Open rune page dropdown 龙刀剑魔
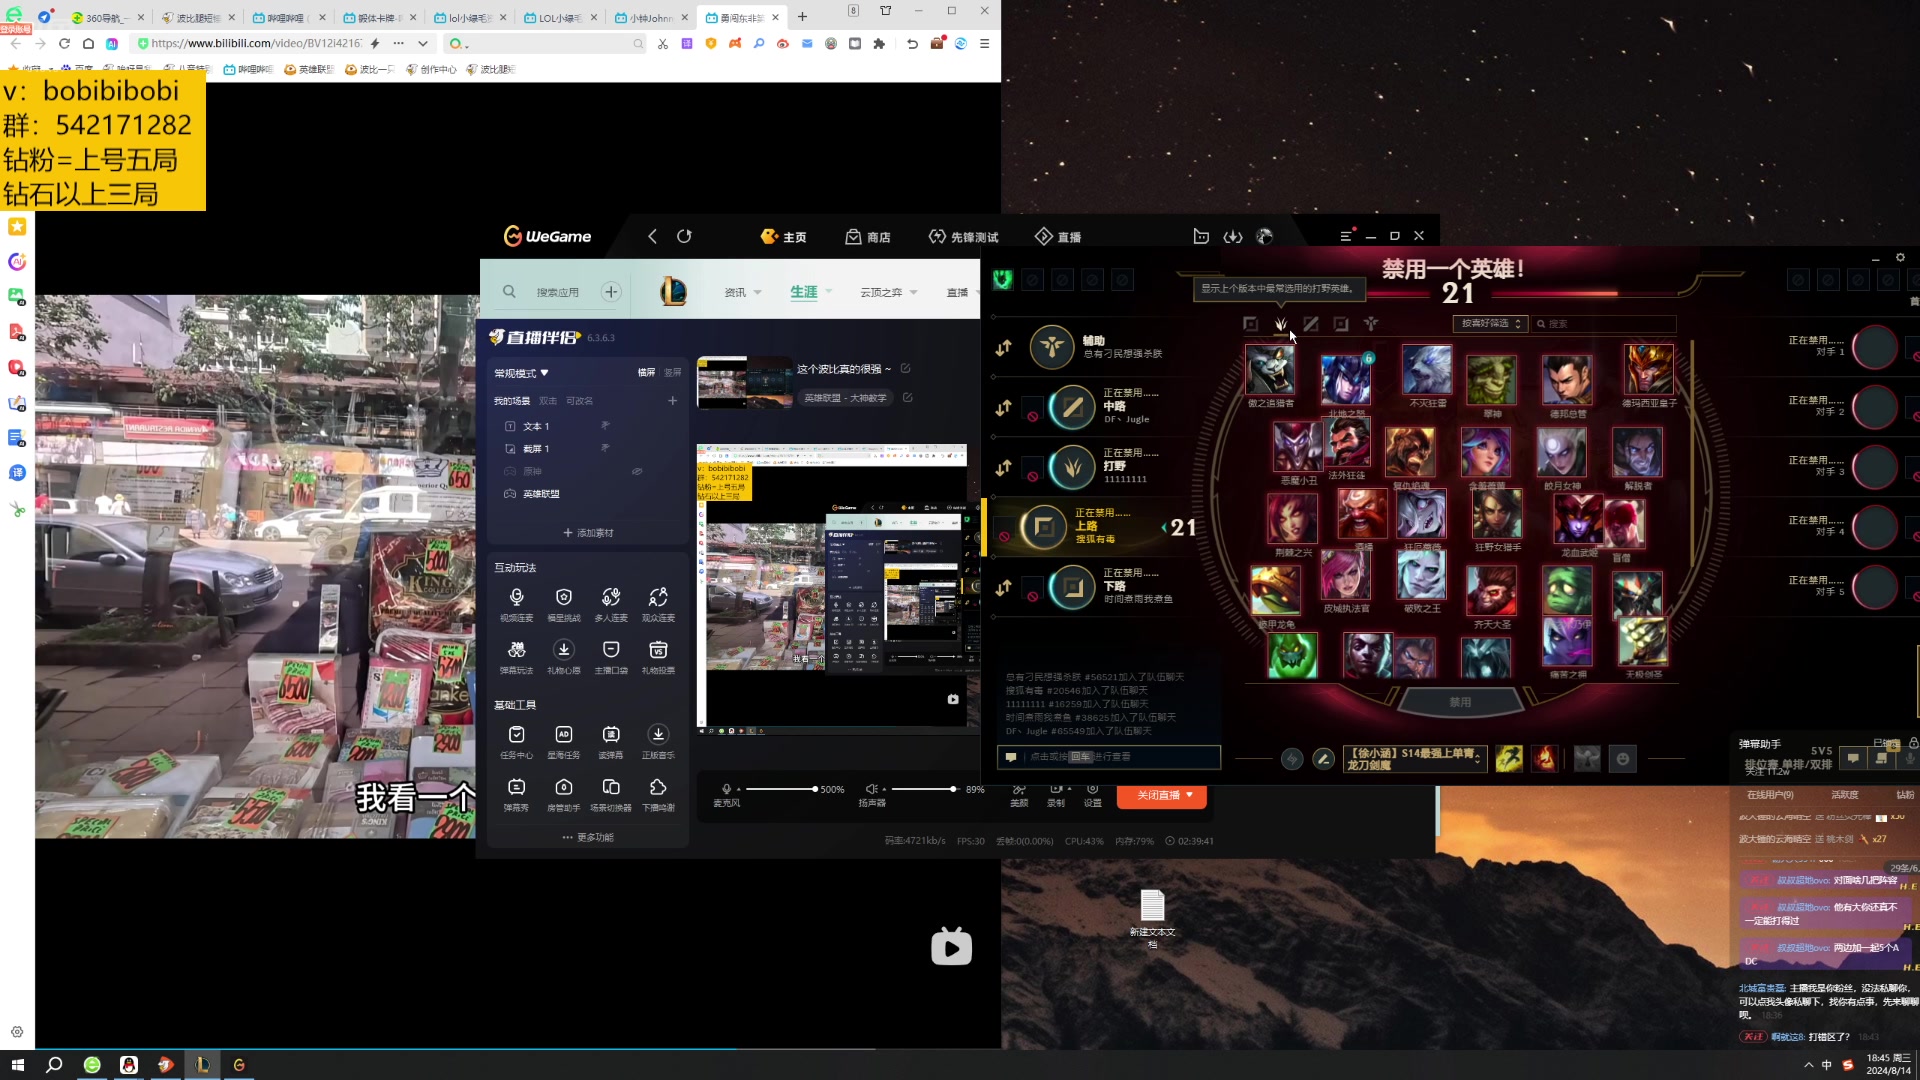The width and height of the screenshot is (1920, 1080). (x=1414, y=759)
